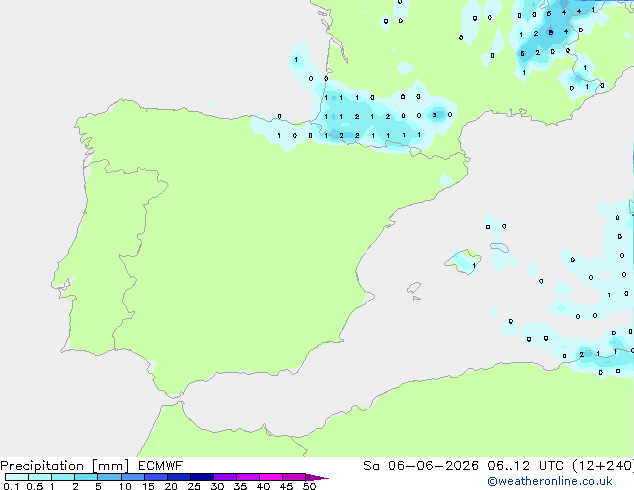
Task: Click the '35' legend scale label
Action: [x=240, y=486]
